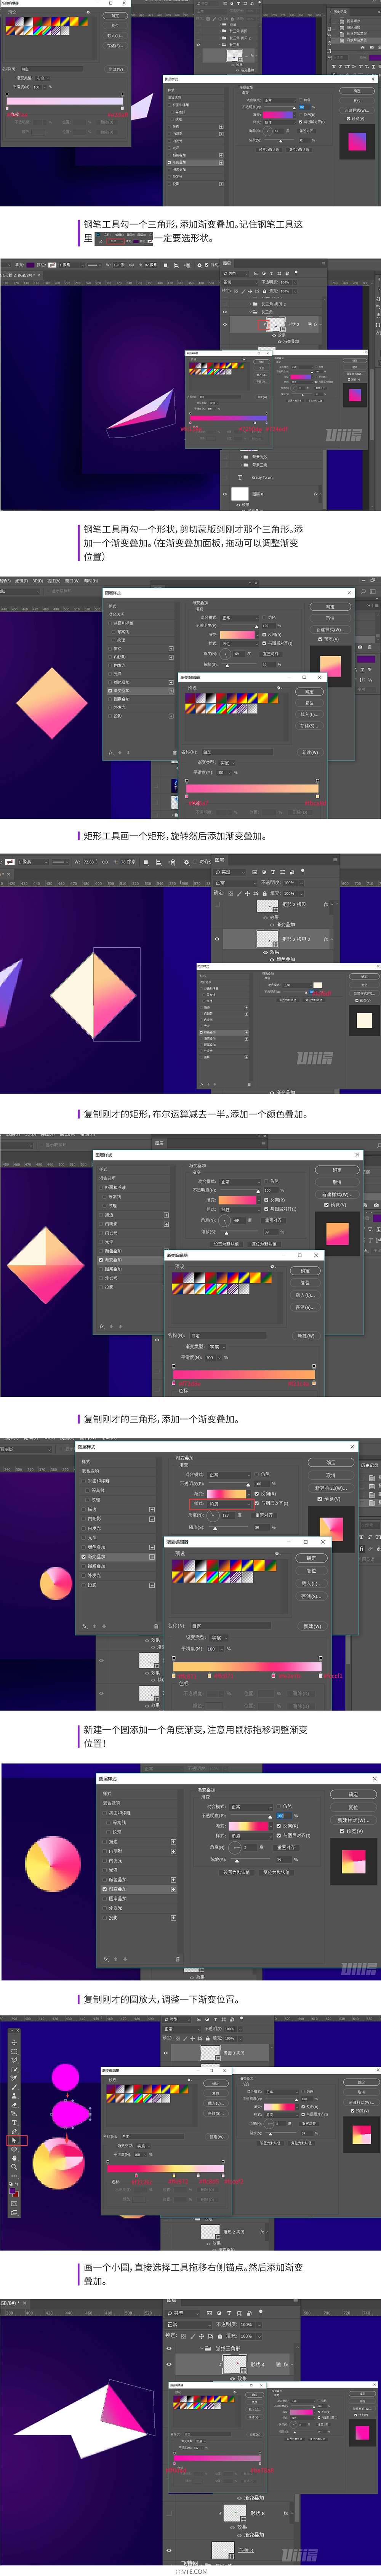Select the Type tool in the small-circle screenshot toolbar
The width and height of the screenshot is (381, 2576).
14,2123
